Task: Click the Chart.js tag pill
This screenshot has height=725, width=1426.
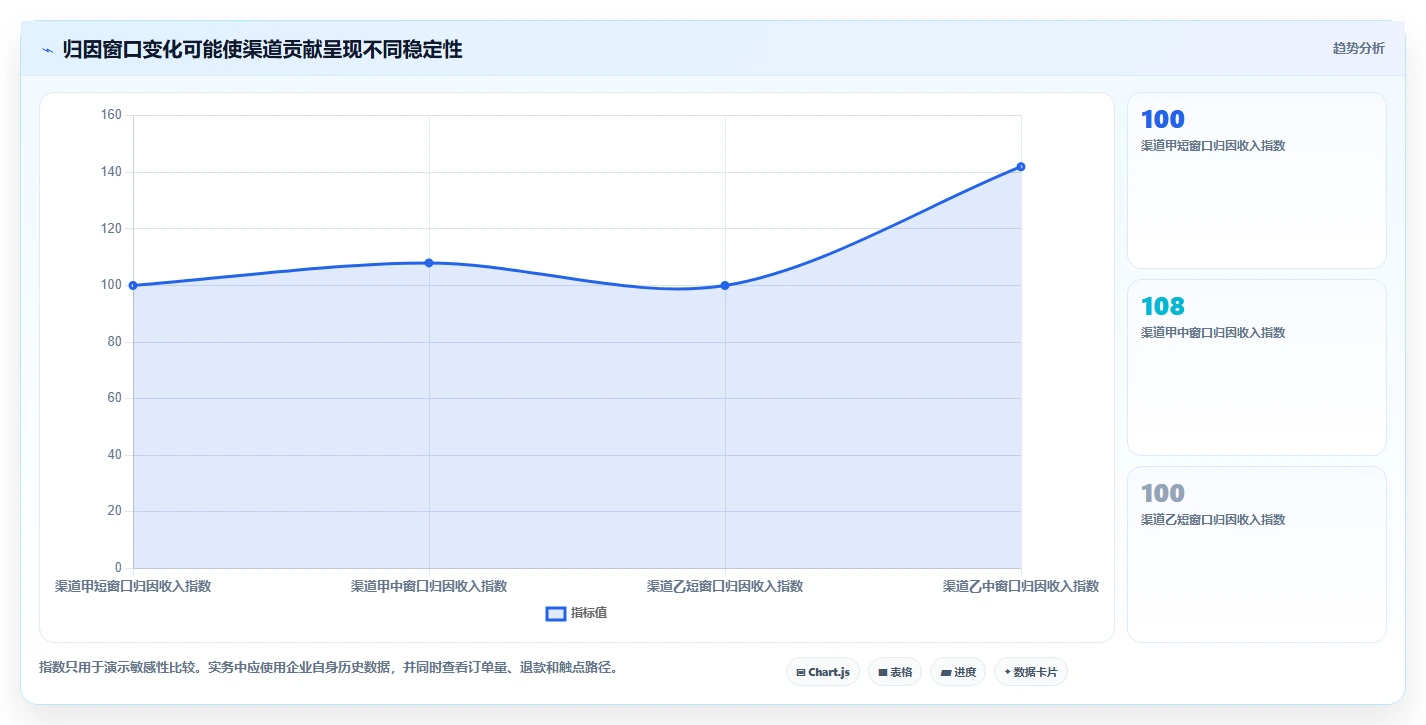Action: pyautogui.click(x=823, y=672)
